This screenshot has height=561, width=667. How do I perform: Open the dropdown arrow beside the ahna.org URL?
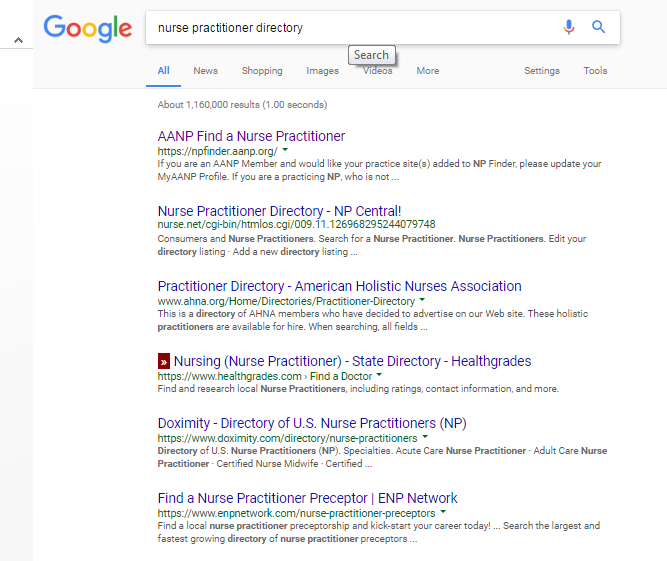pyautogui.click(x=422, y=300)
